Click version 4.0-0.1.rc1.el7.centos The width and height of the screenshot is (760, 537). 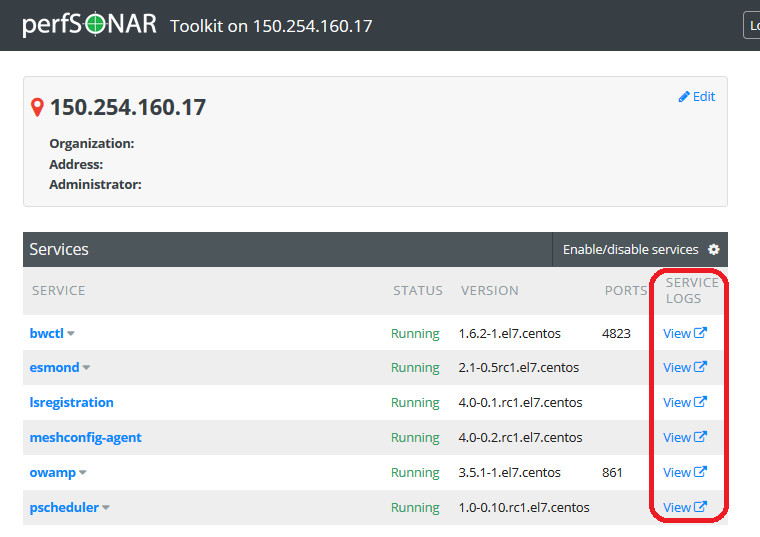click(520, 402)
